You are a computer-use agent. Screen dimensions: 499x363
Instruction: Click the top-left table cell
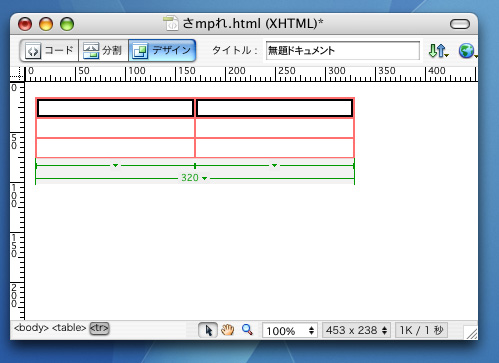pyautogui.click(x=115, y=108)
